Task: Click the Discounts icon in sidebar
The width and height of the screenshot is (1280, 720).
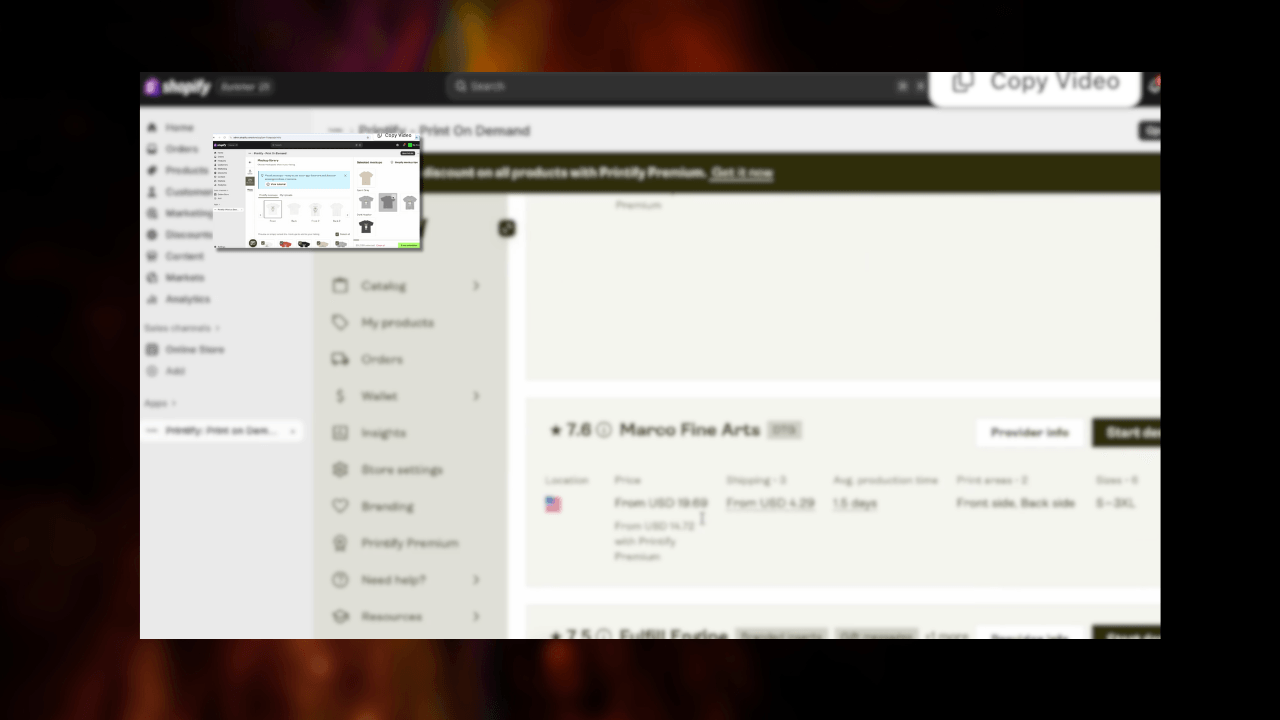Action: [152, 234]
